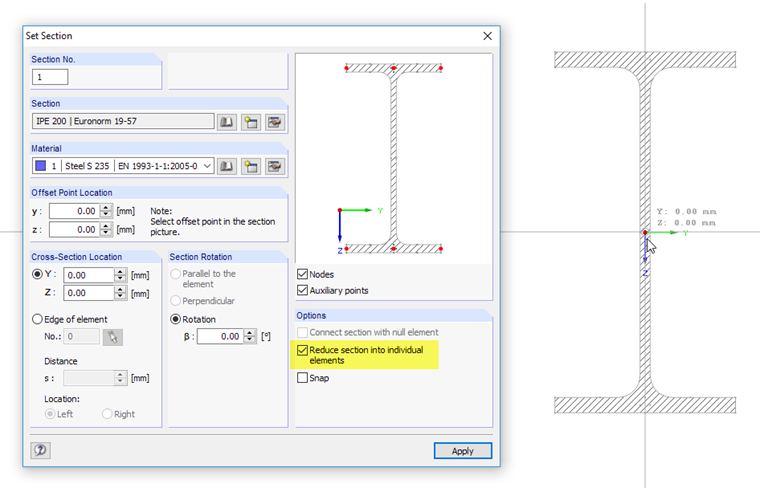Screen dimensions: 760x491
Task: Increase offset y value with up arrow
Action: 106,207
